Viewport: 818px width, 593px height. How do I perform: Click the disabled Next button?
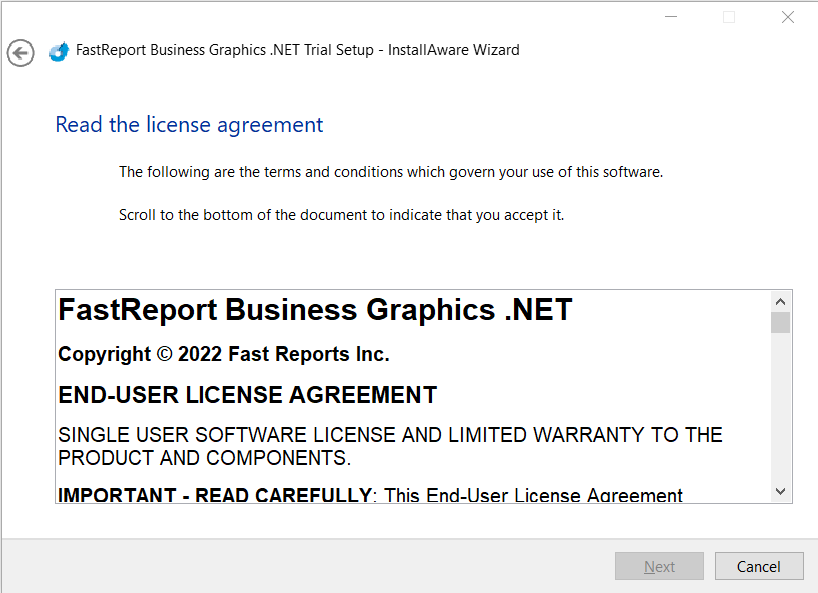click(x=659, y=566)
